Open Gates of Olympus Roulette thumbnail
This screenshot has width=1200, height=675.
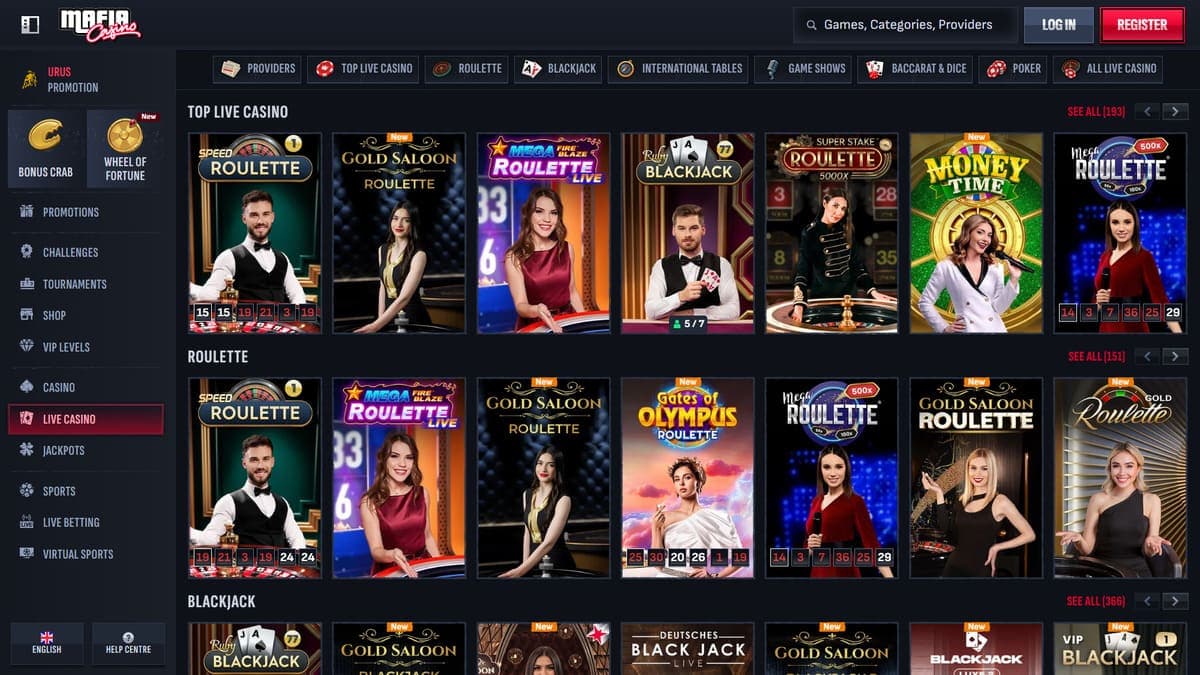pyautogui.click(x=688, y=478)
